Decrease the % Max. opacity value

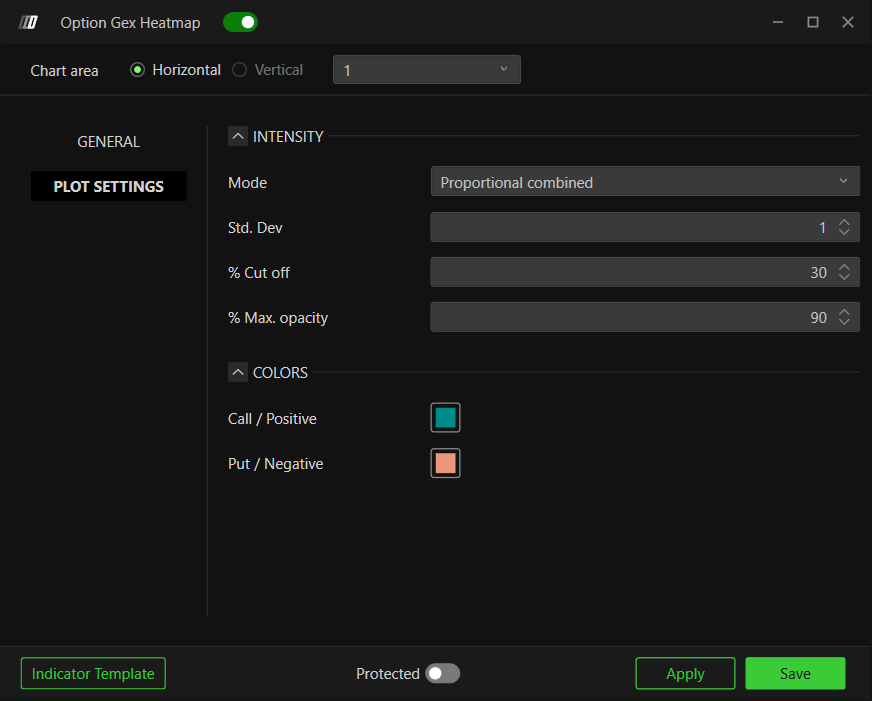pyautogui.click(x=844, y=322)
